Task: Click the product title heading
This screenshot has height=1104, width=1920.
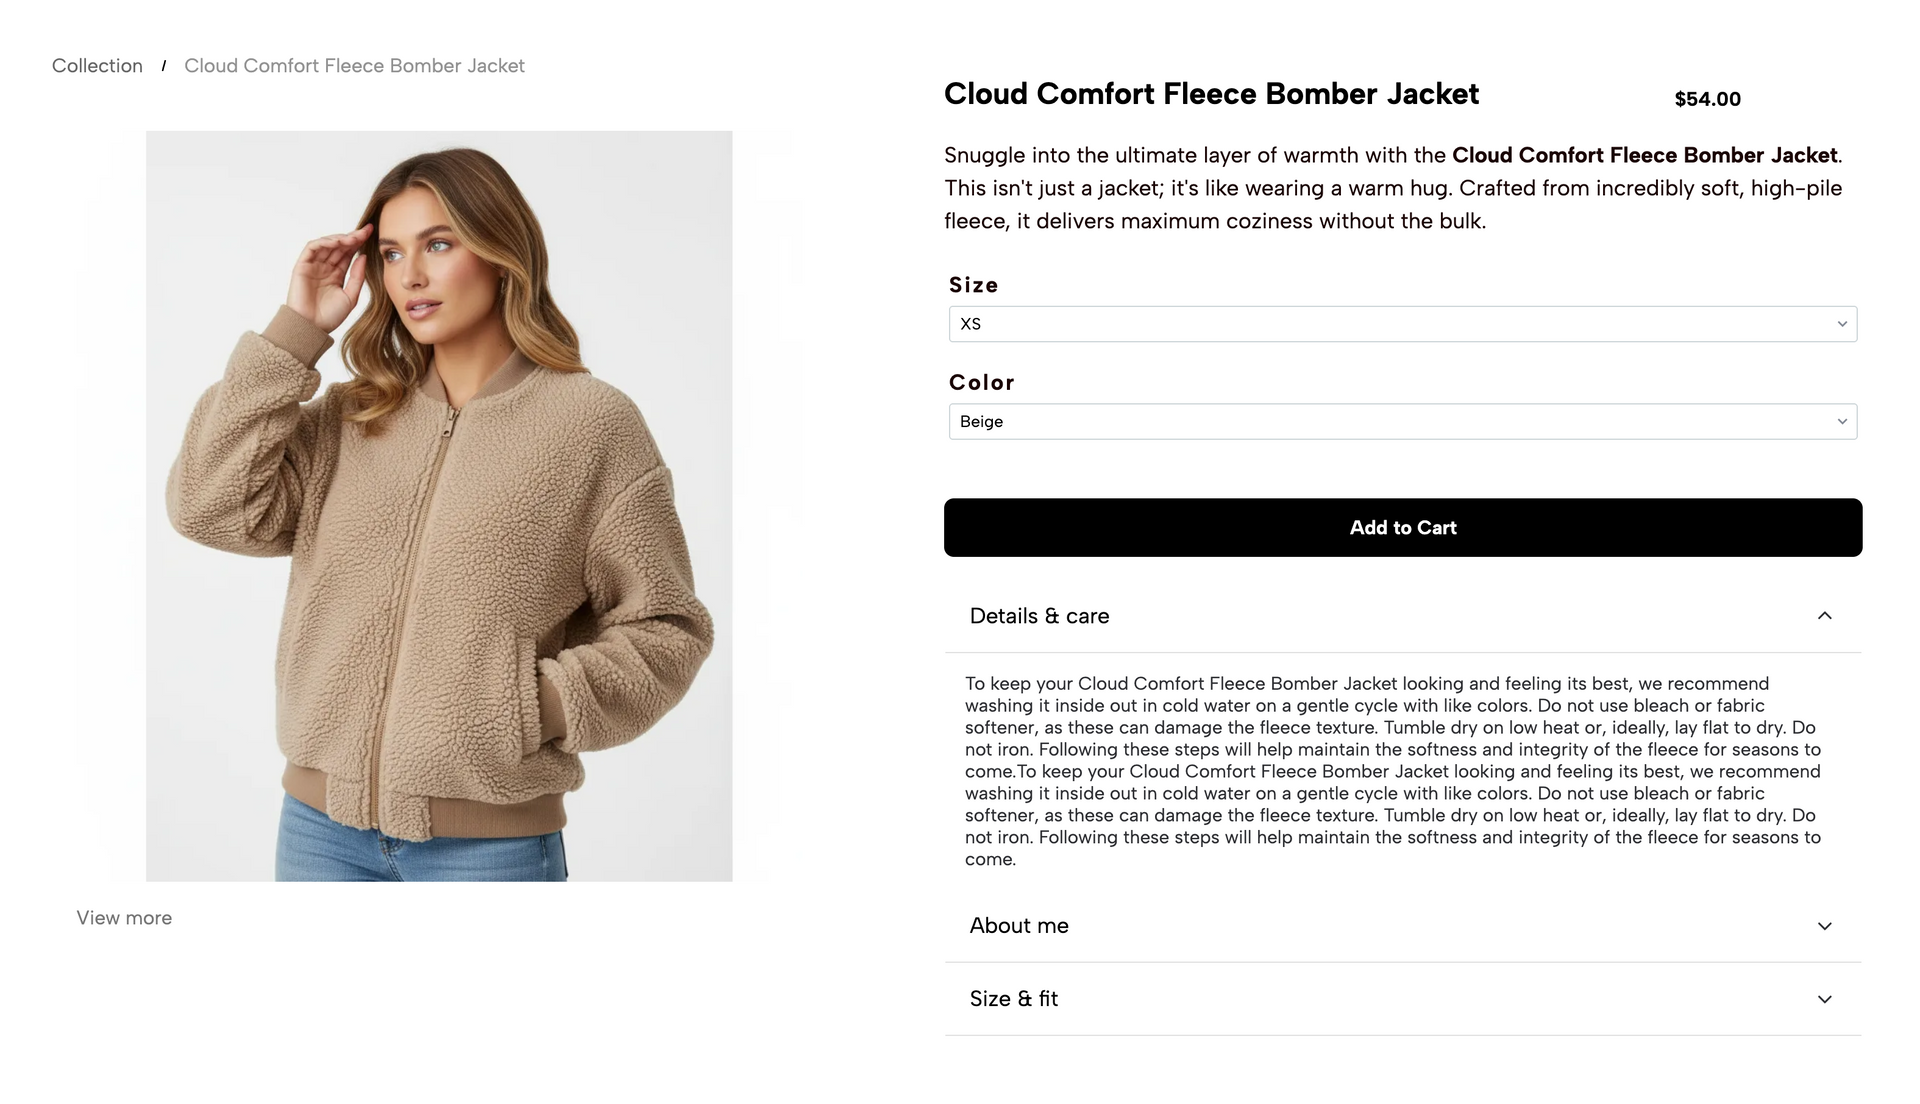Action: [x=1211, y=93]
